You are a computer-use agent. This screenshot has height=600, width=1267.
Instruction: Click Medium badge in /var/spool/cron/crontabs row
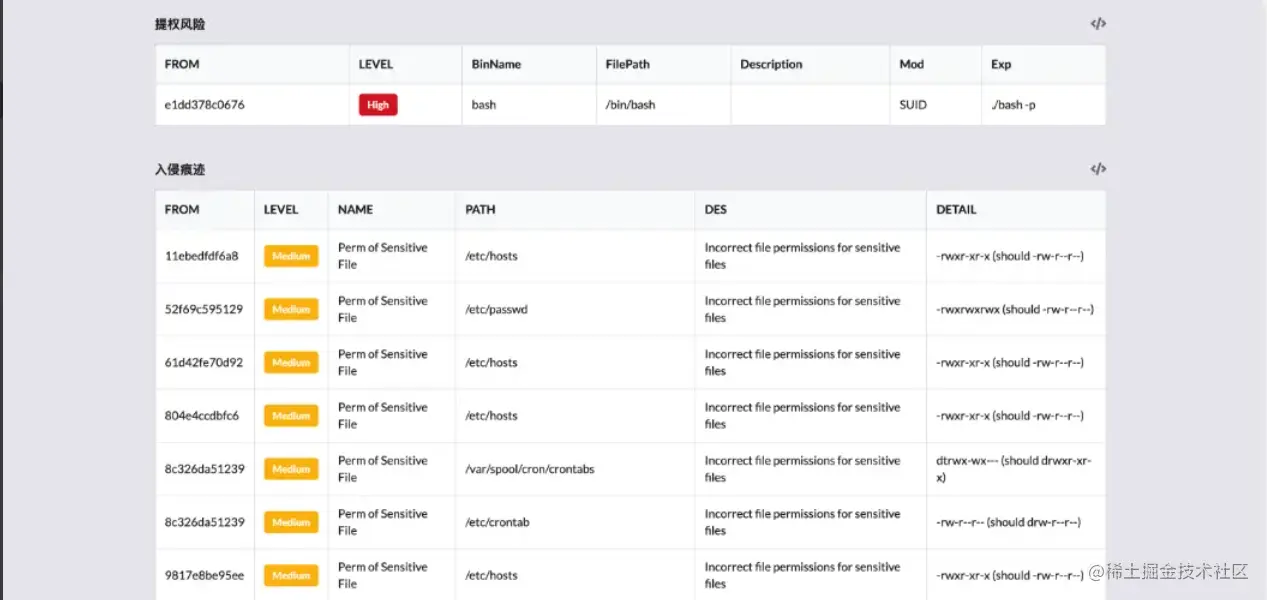pos(291,469)
